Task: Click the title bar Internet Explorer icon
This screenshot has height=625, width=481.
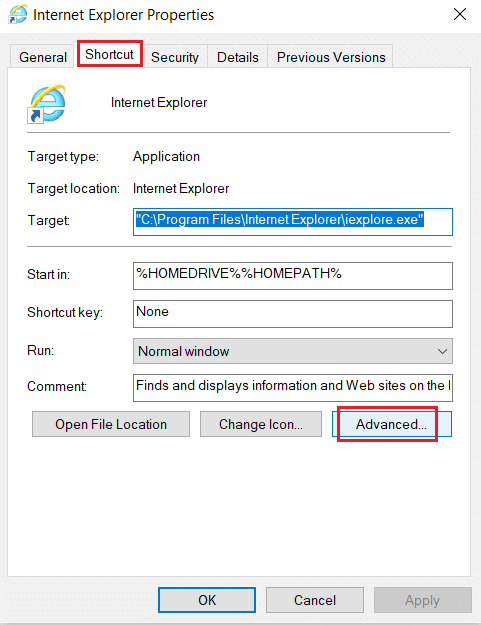Action: pos(18,14)
